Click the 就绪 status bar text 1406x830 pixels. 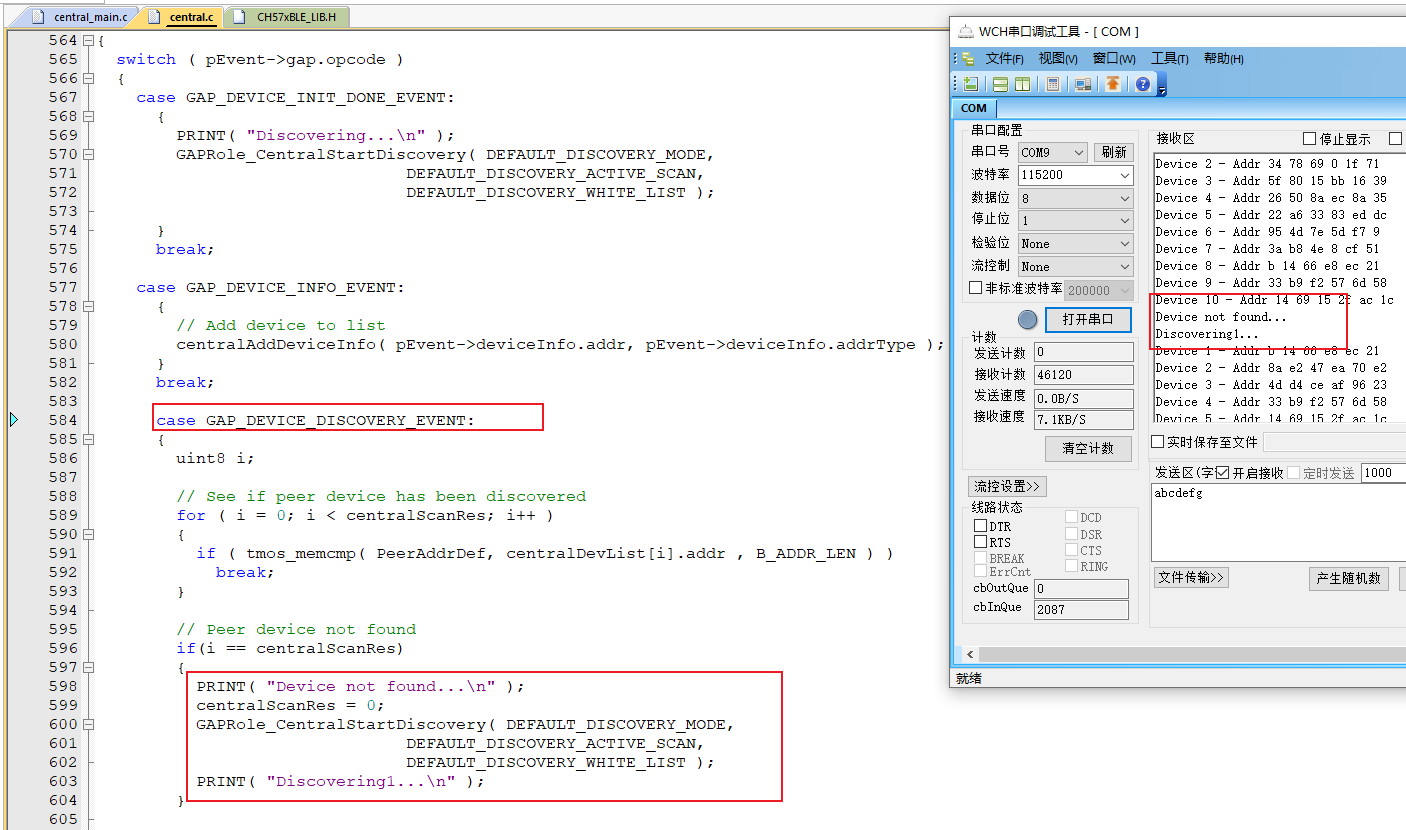pyautogui.click(x=968, y=678)
